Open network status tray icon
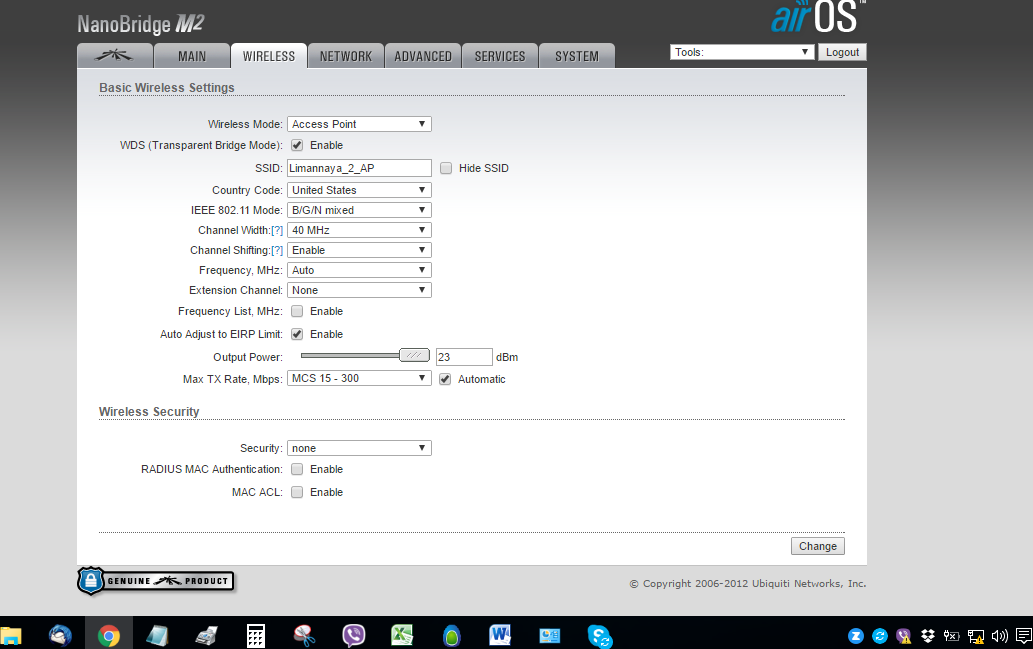Screen dimensions: 1033x649 [x=976, y=636]
